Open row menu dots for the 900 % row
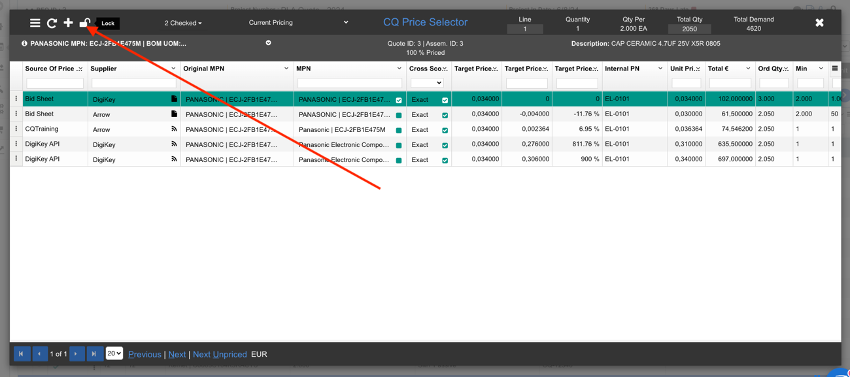The width and height of the screenshot is (850, 378). [16, 159]
